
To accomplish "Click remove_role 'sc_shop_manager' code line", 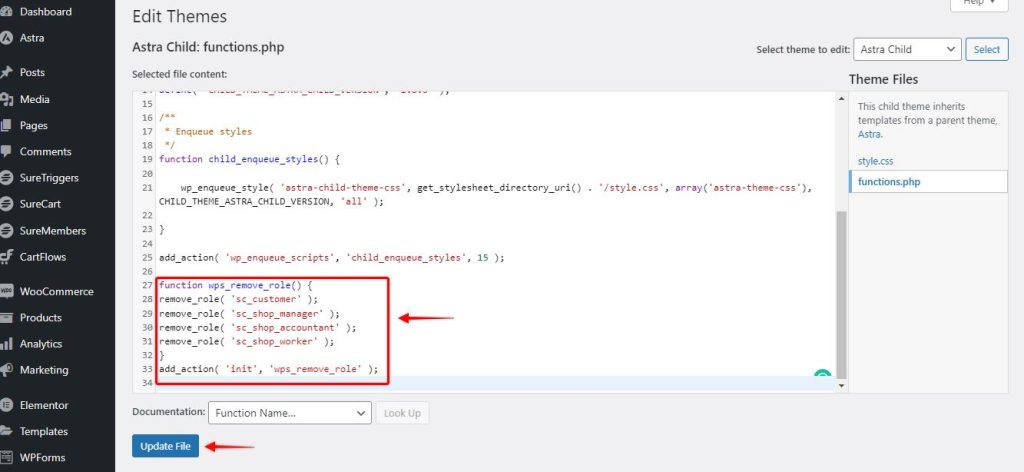I will [249, 313].
